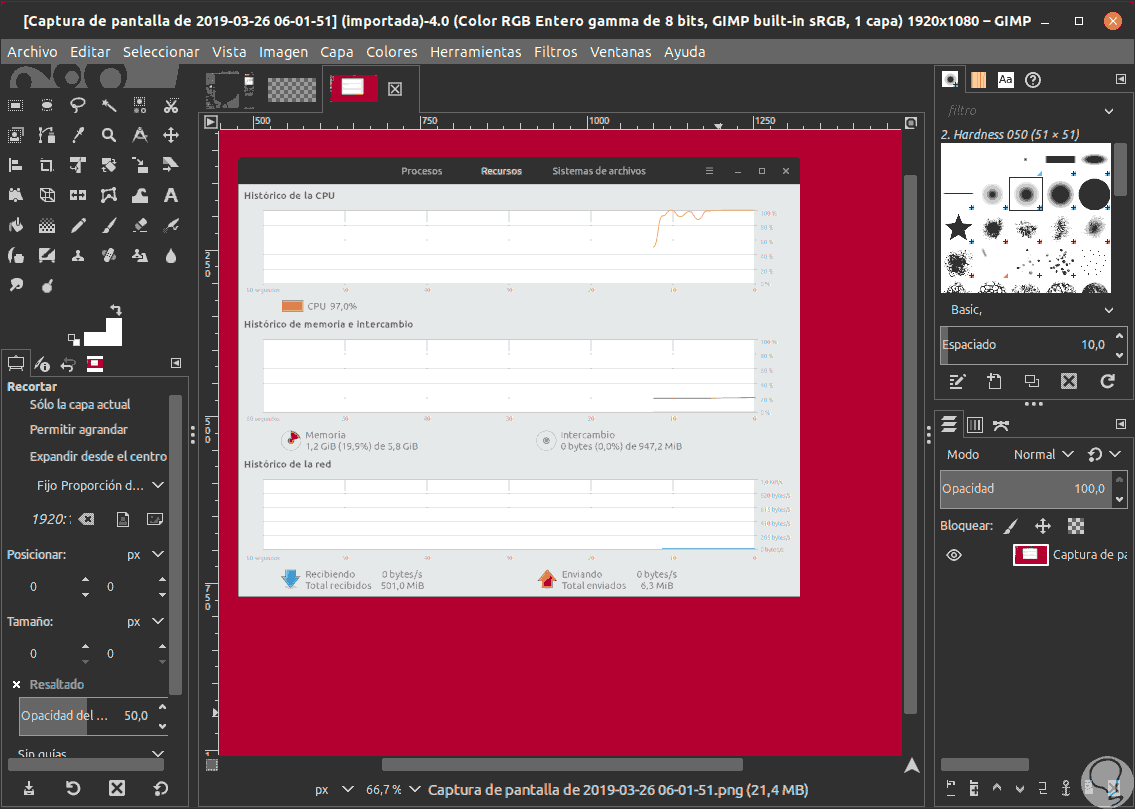Select the Bucket Fill tool

click(x=15, y=226)
